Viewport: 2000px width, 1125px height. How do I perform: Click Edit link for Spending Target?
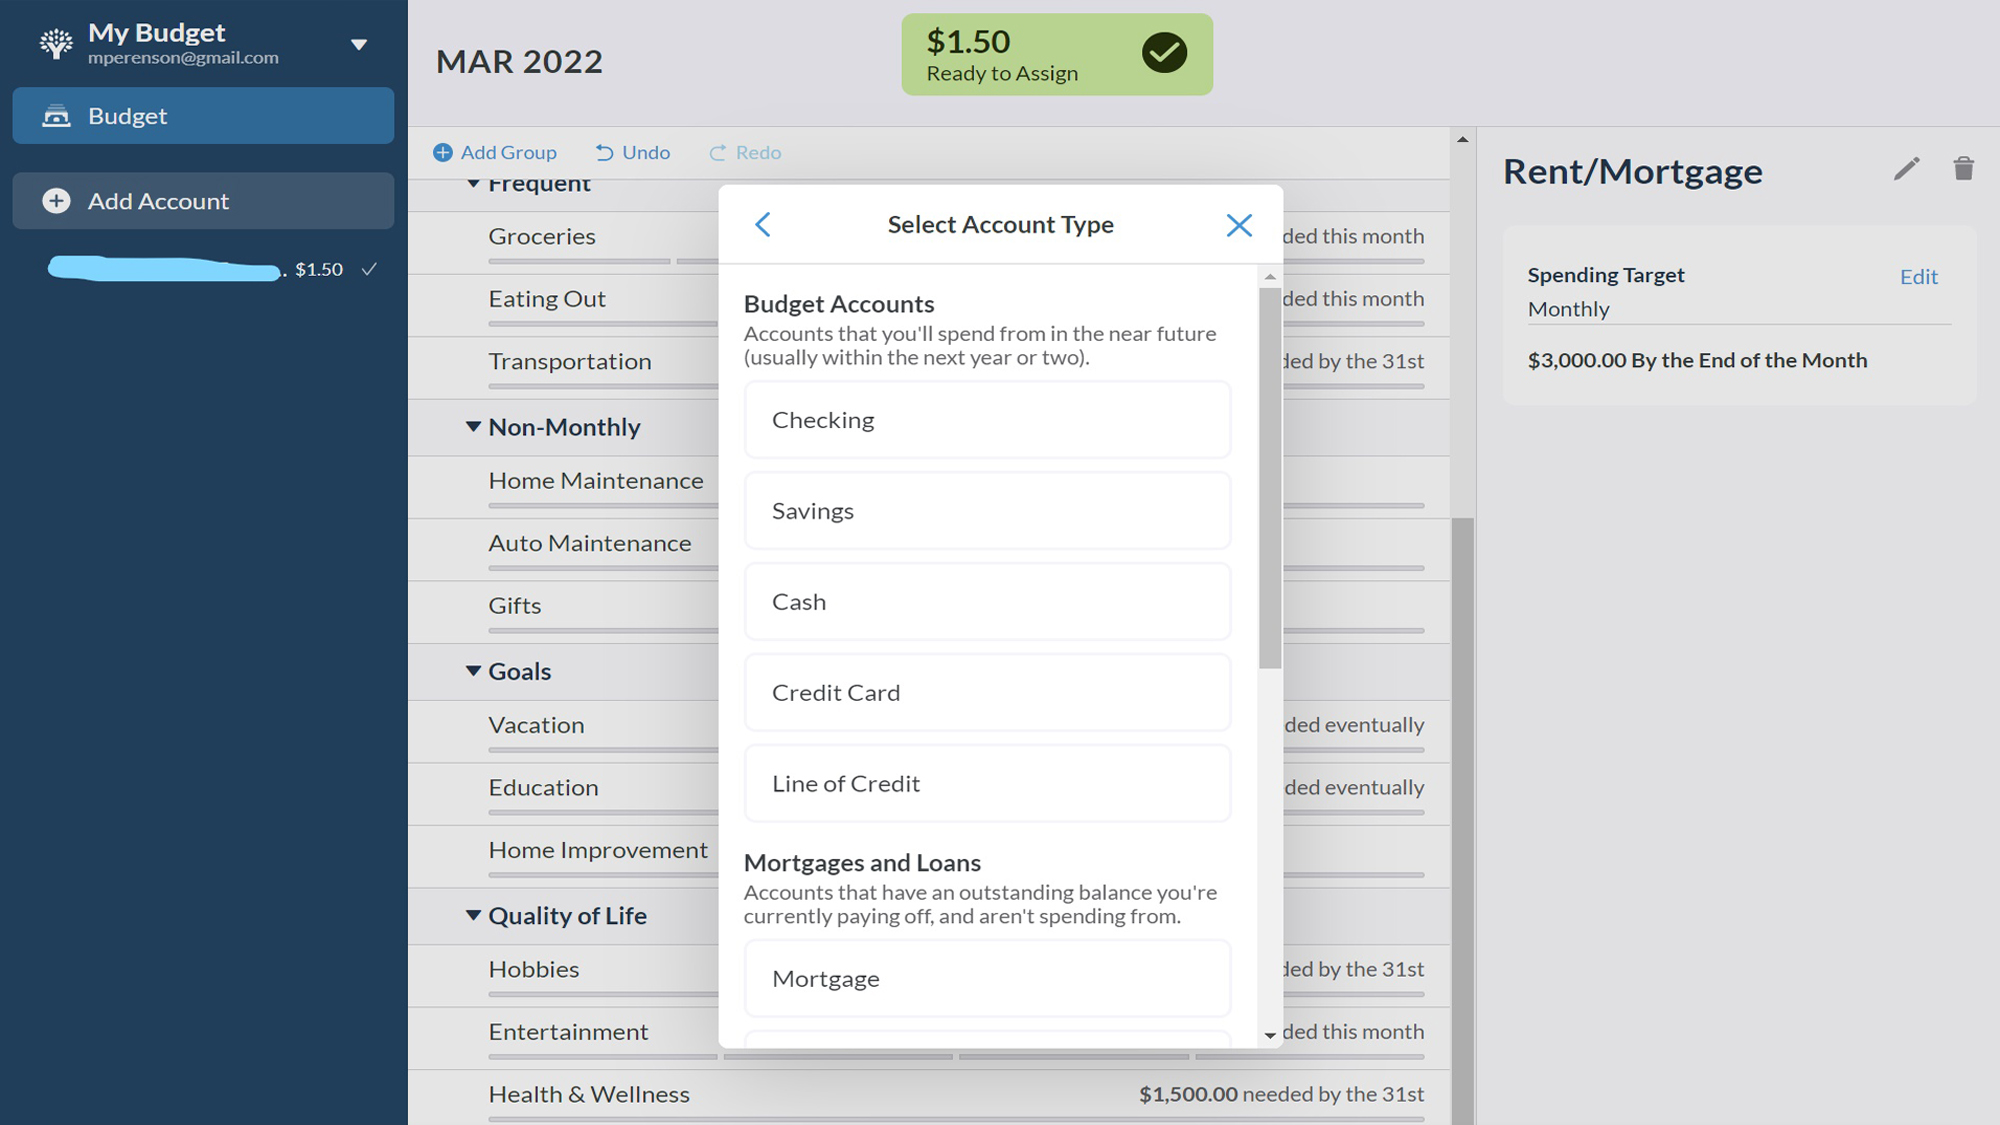pyautogui.click(x=1918, y=277)
